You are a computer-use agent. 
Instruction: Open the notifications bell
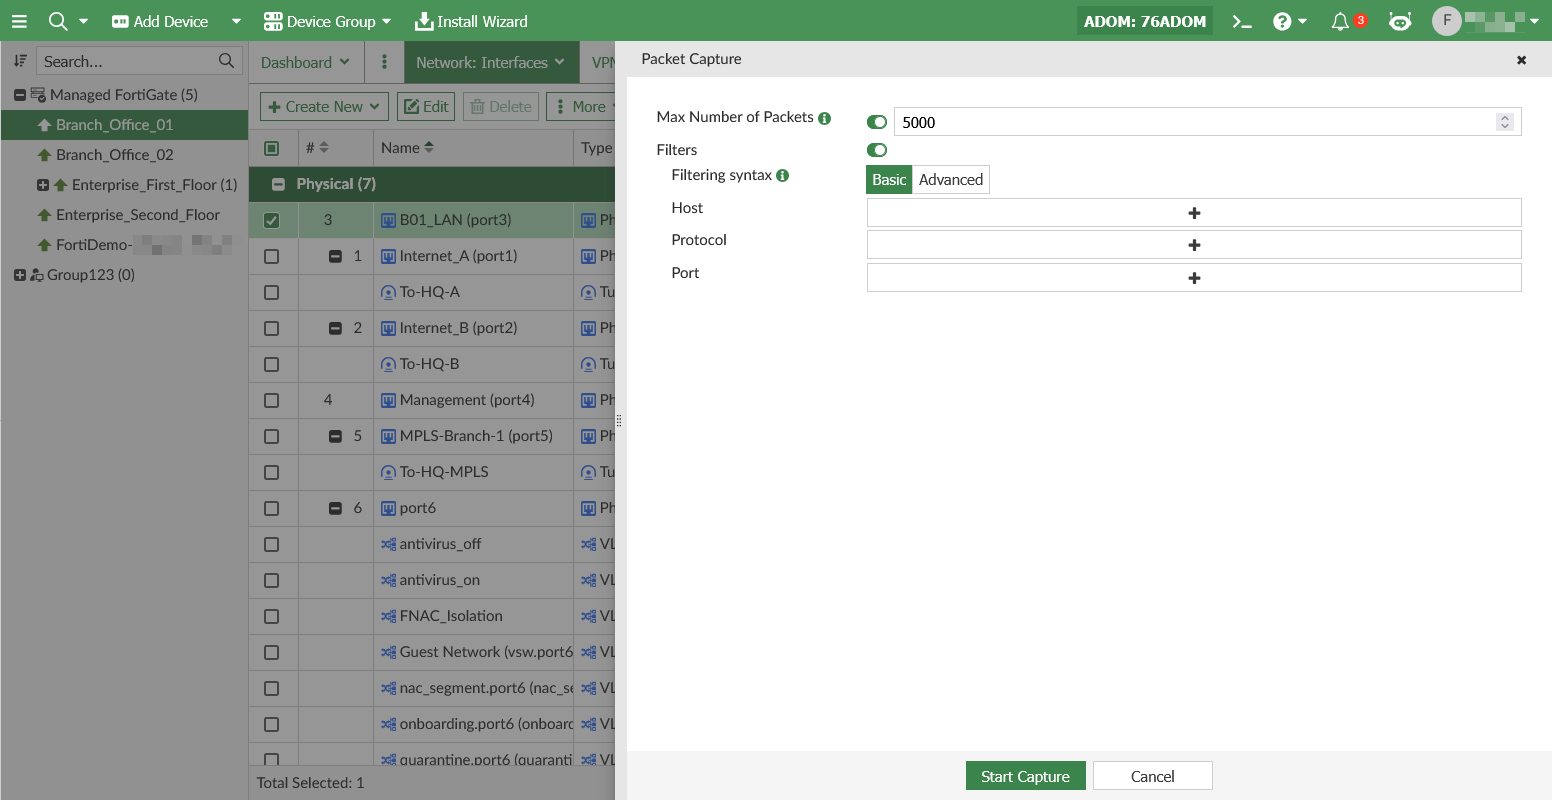point(1340,21)
